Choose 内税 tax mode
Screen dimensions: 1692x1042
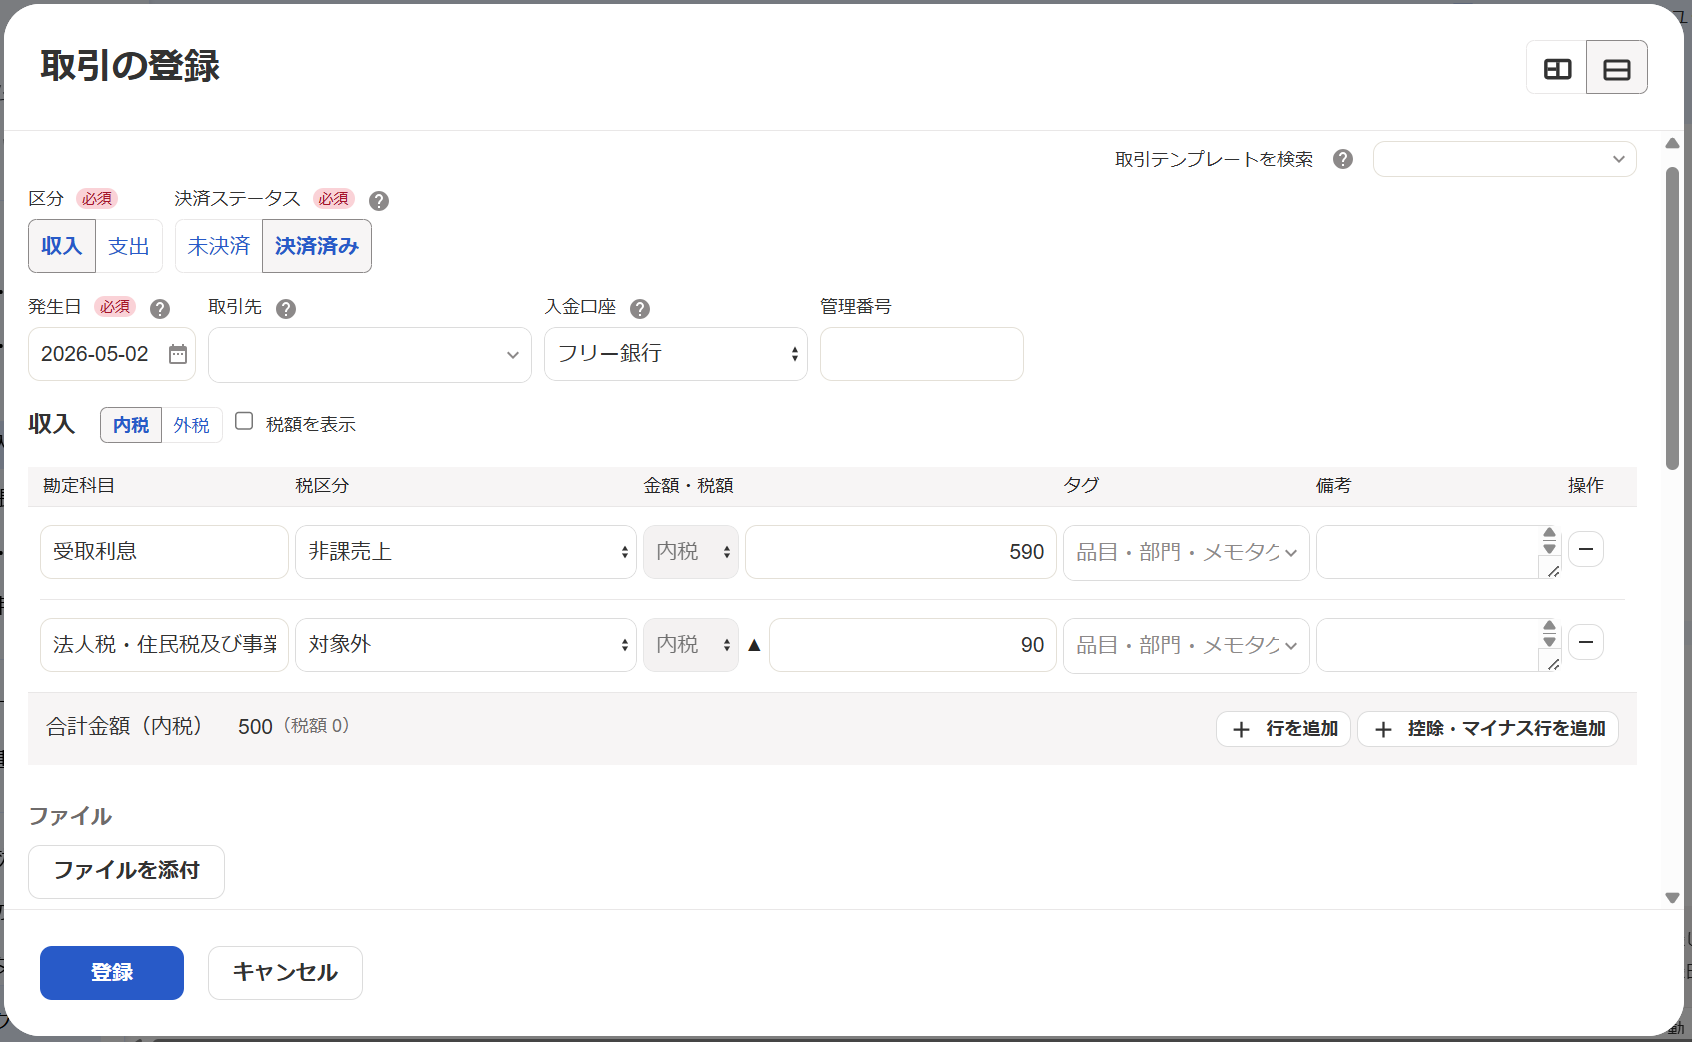(x=131, y=425)
